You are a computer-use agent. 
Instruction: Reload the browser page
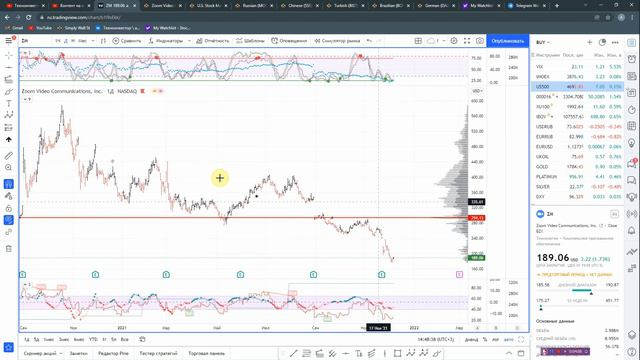coord(28,17)
